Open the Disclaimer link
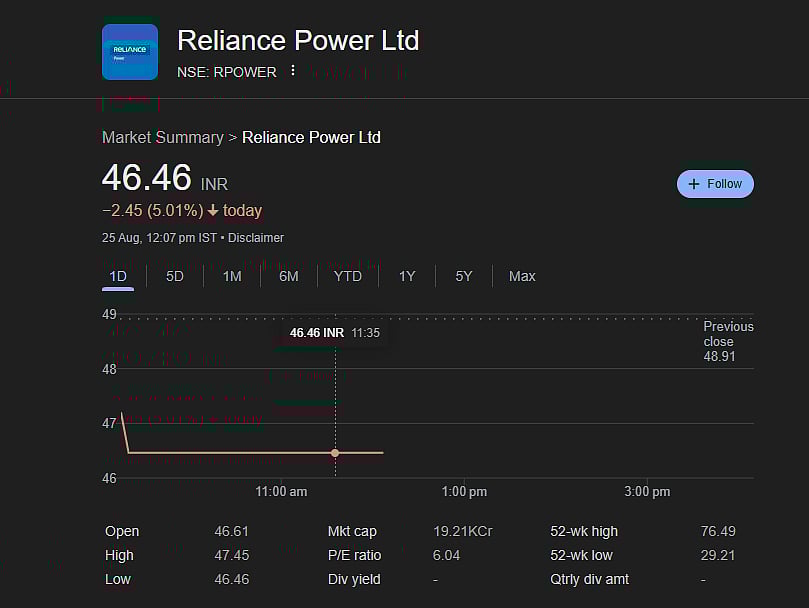Image resolution: width=809 pixels, height=608 pixels. tap(256, 238)
